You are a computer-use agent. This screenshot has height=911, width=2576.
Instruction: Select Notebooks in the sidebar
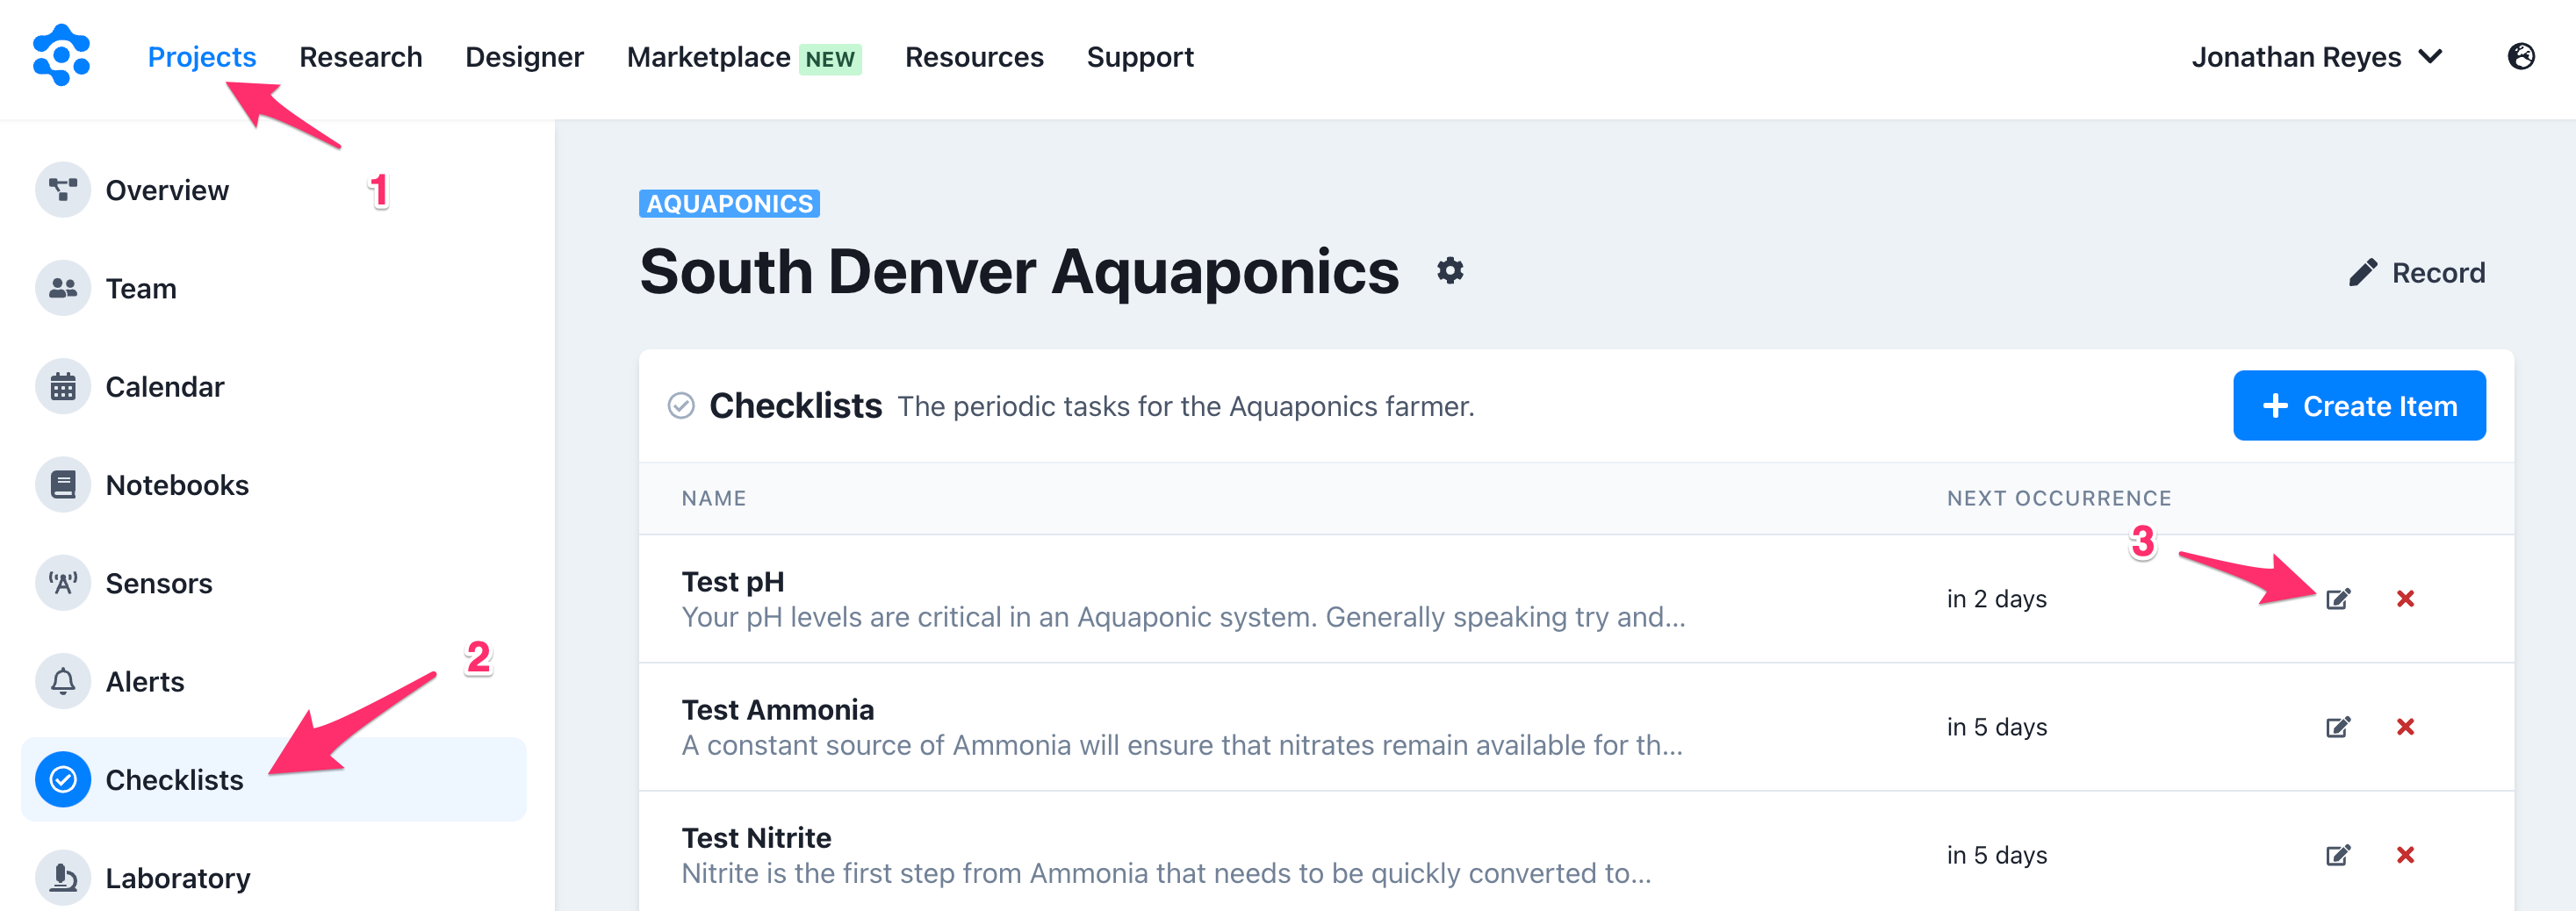[176, 485]
